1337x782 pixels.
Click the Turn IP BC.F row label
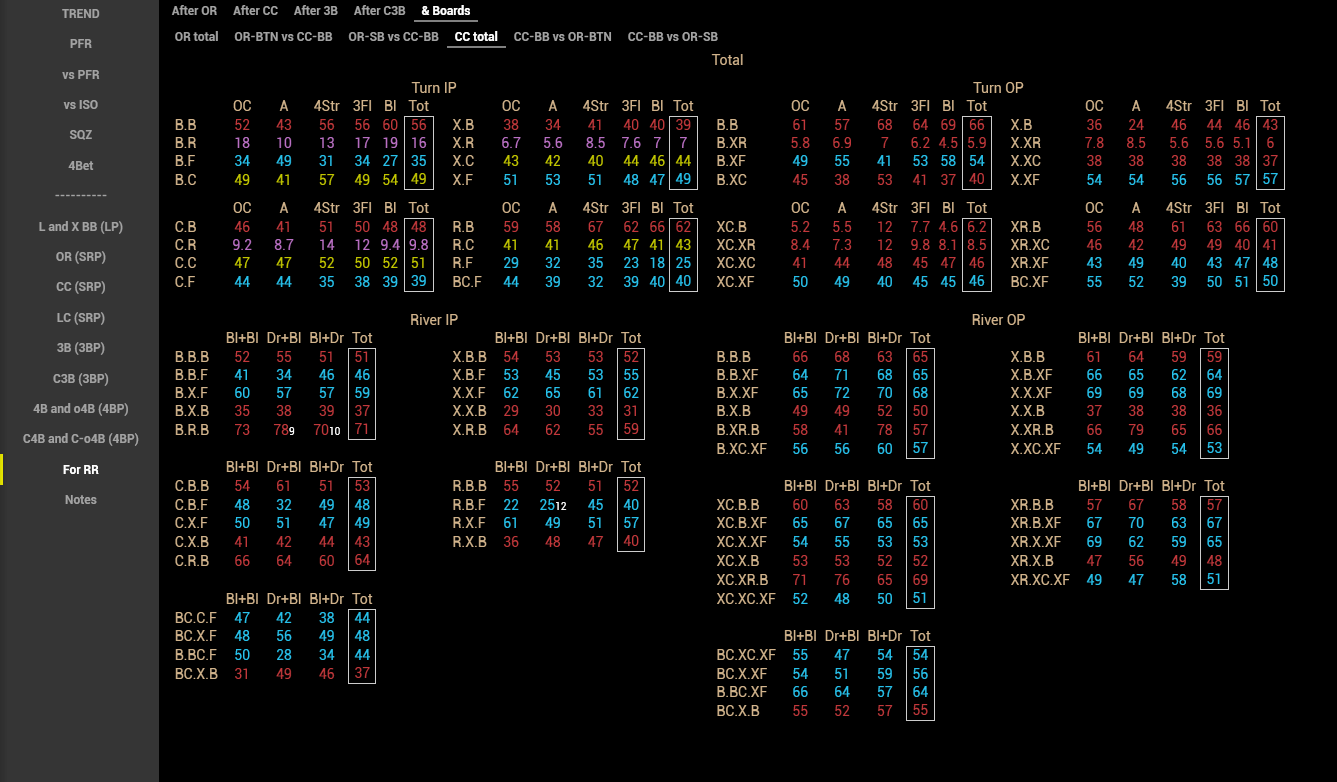pos(467,282)
